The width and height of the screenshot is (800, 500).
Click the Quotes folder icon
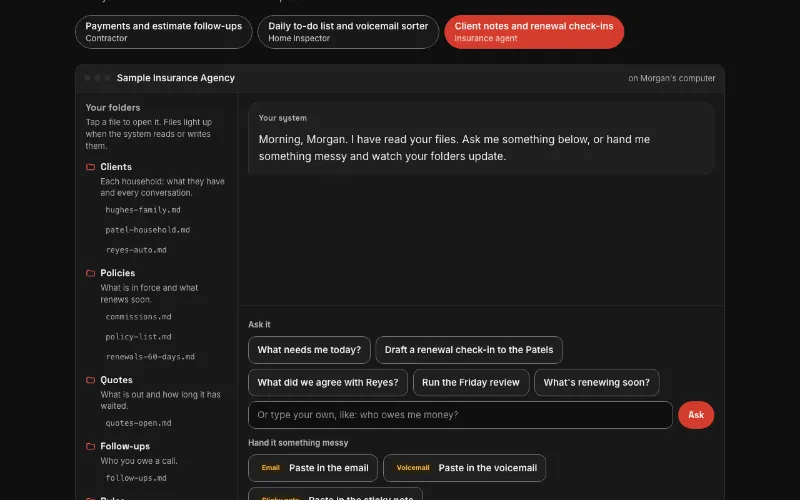click(91, 380)
